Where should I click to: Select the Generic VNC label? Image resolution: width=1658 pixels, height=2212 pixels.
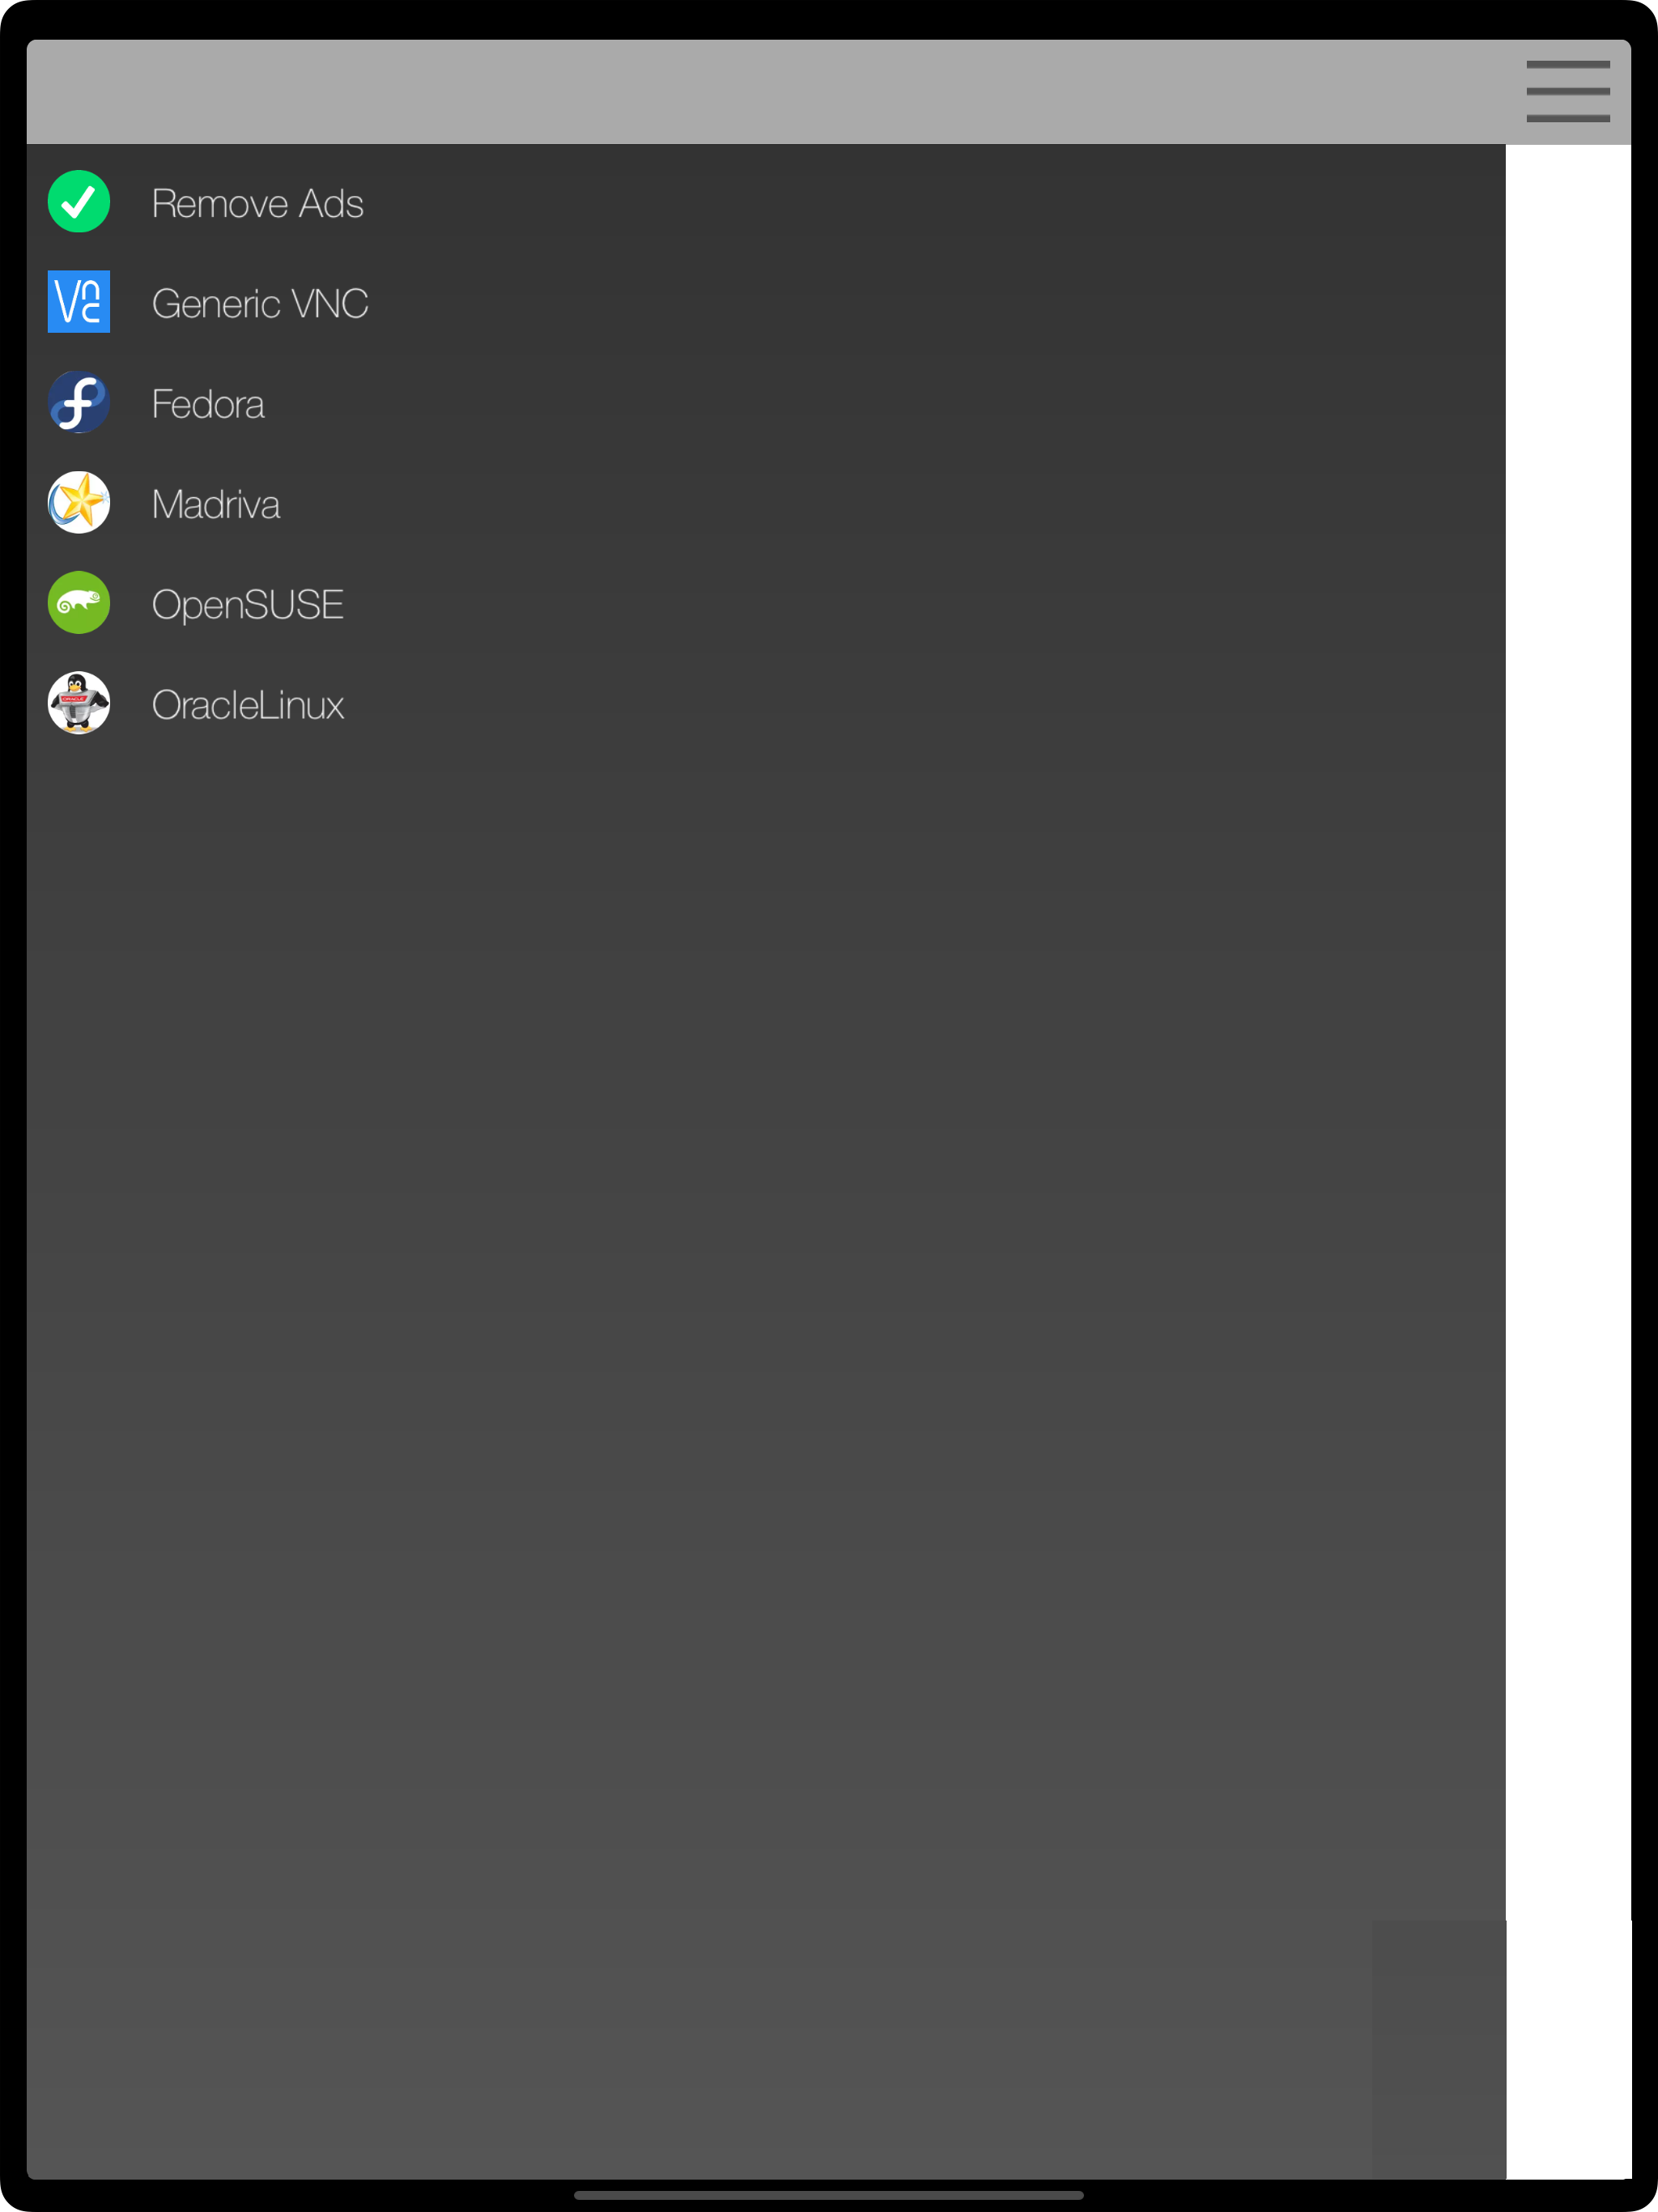point(260,303)
